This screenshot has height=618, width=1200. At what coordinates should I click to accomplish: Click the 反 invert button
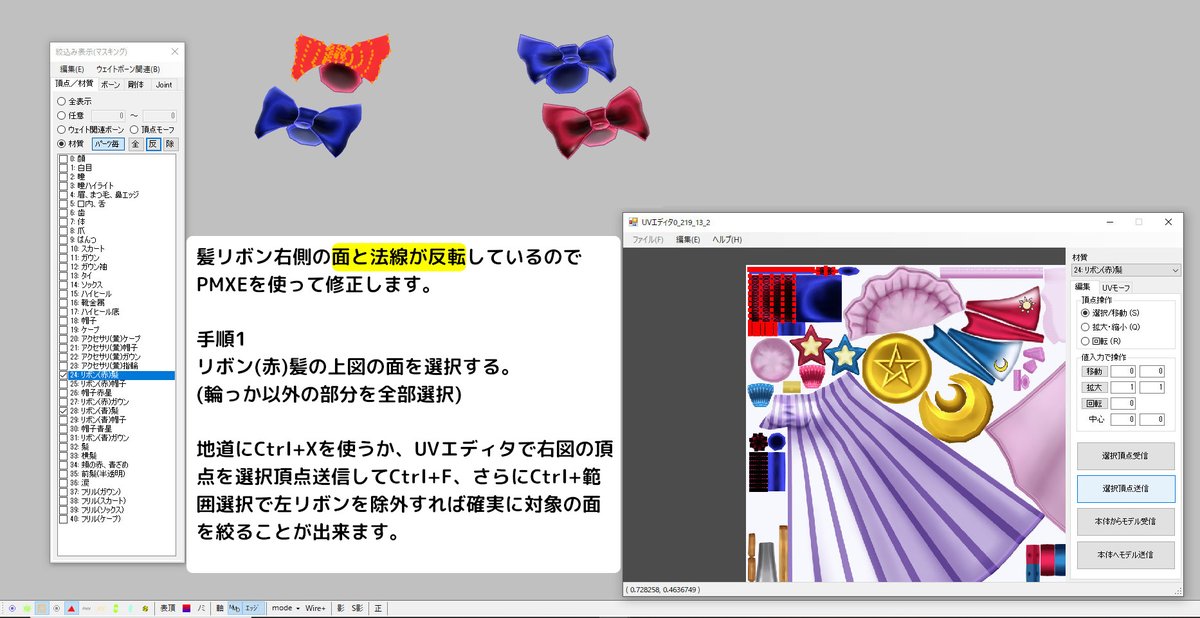pos(153,143)
